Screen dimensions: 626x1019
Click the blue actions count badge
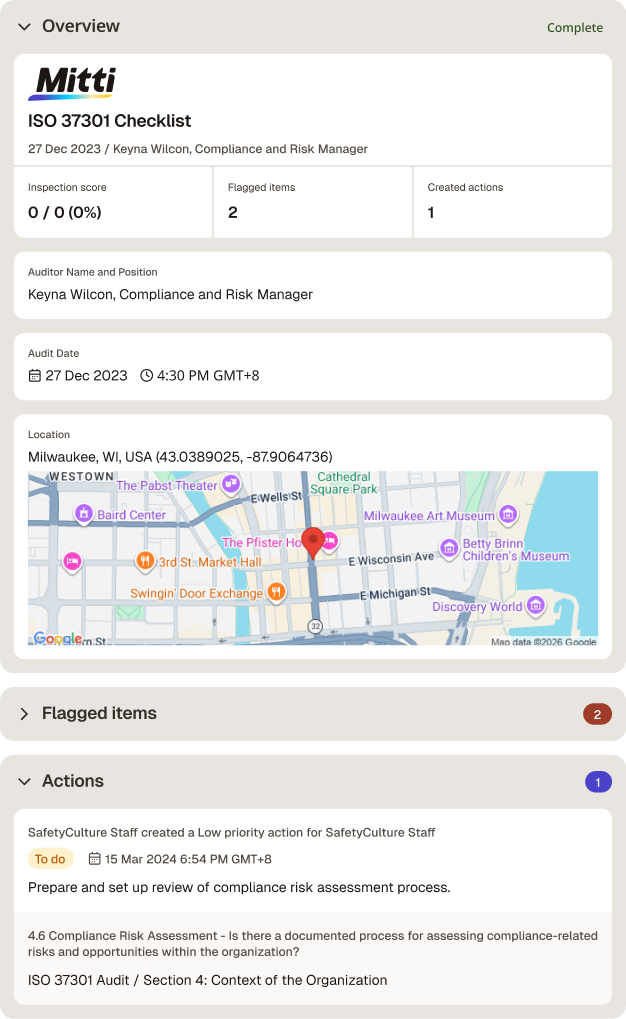[598, 782]
